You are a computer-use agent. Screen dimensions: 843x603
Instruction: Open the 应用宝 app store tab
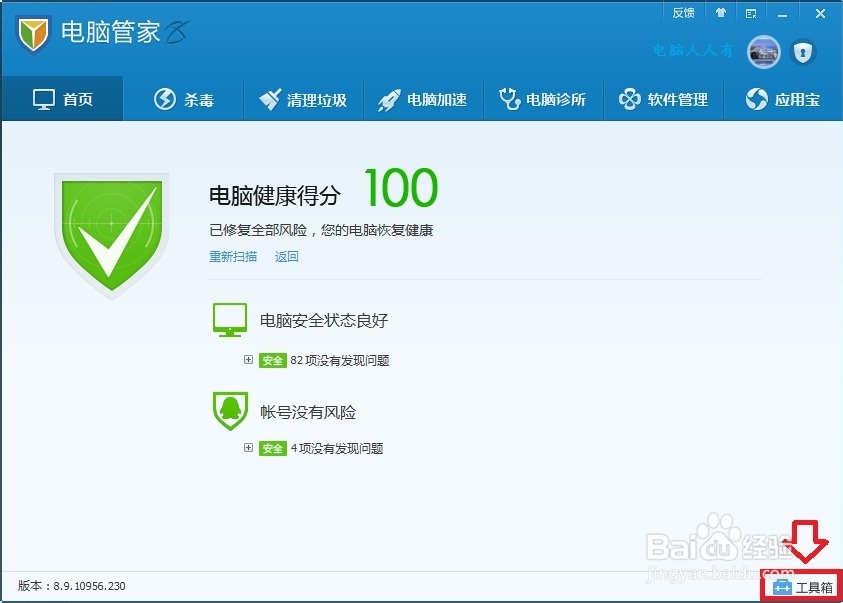[x=783, y=99]
